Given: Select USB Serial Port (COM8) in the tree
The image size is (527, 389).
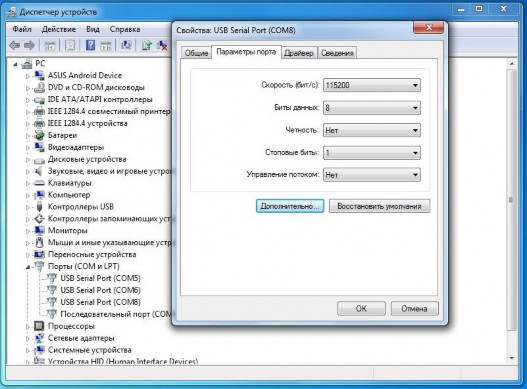Looking at the screenshot, I should pos(100,302).
